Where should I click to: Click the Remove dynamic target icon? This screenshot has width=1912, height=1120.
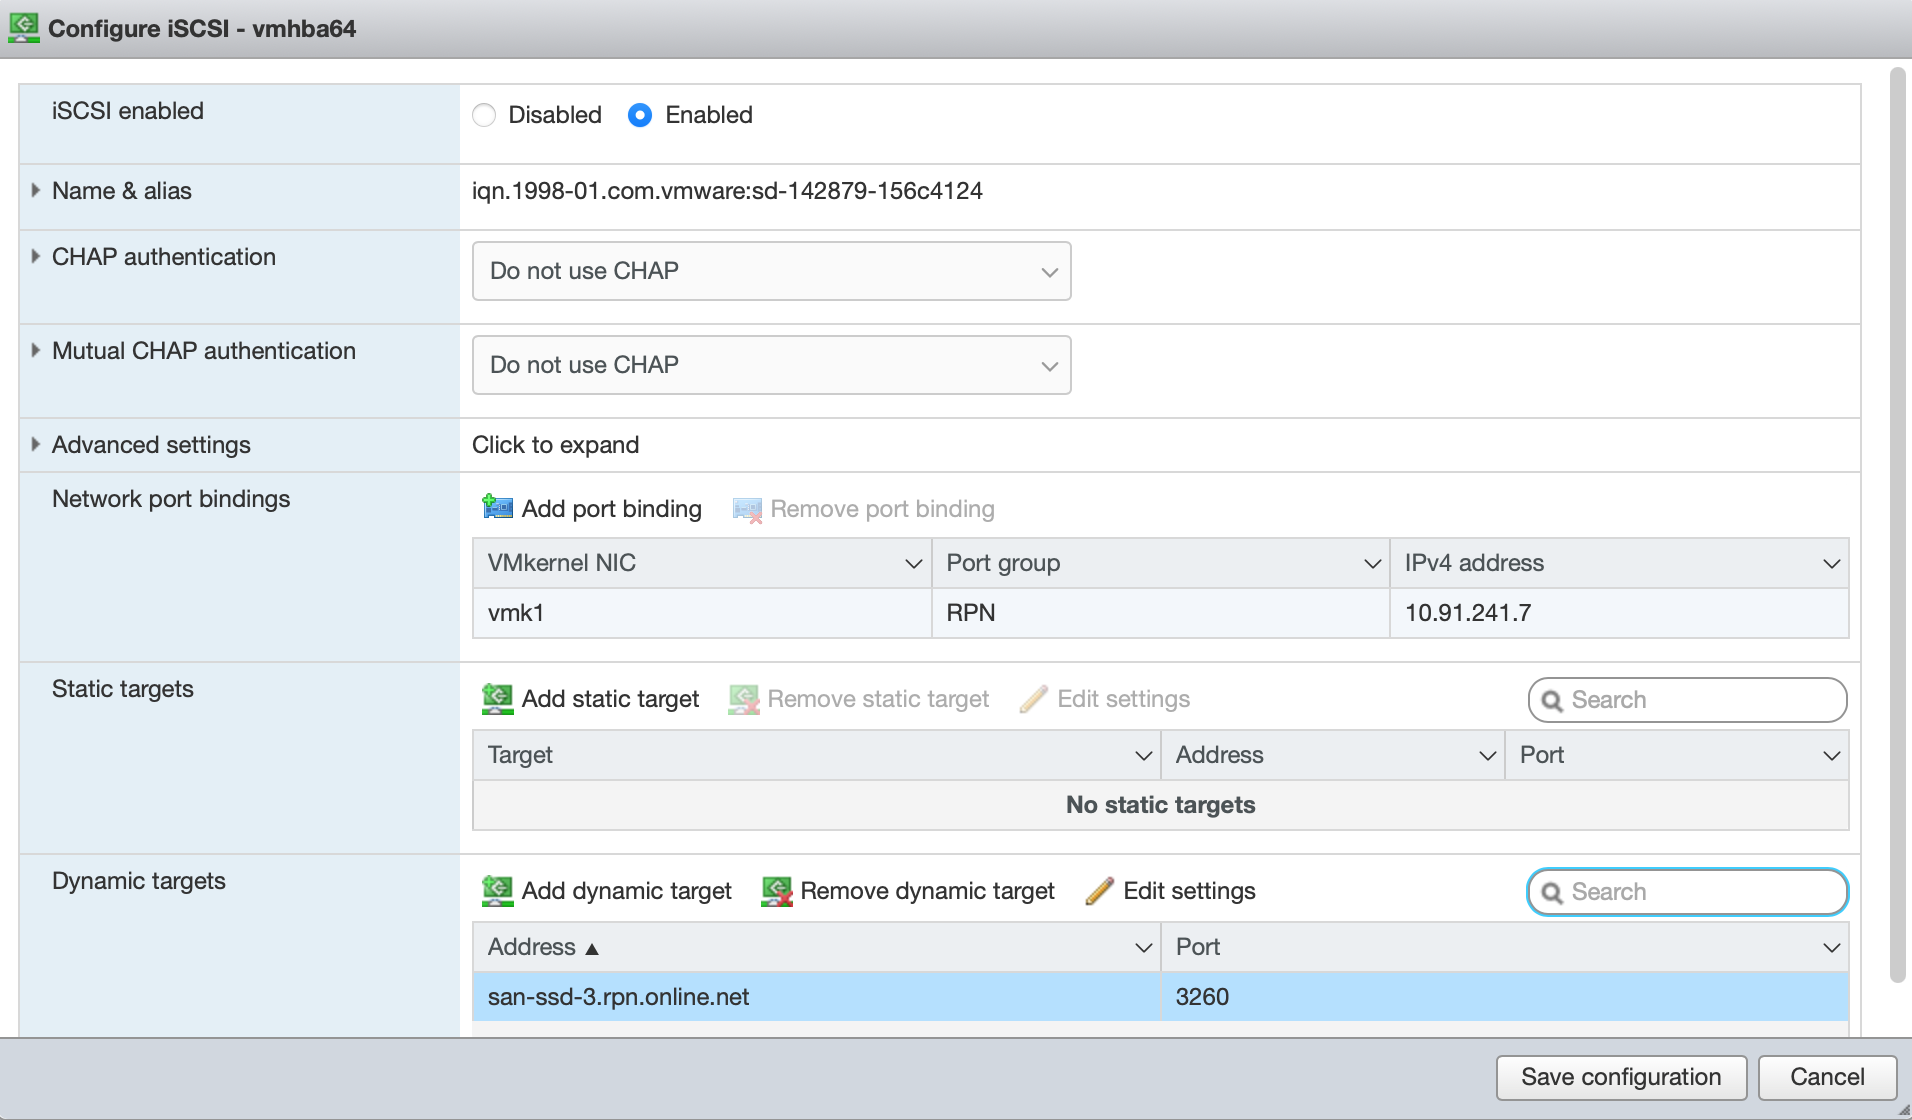777,890
